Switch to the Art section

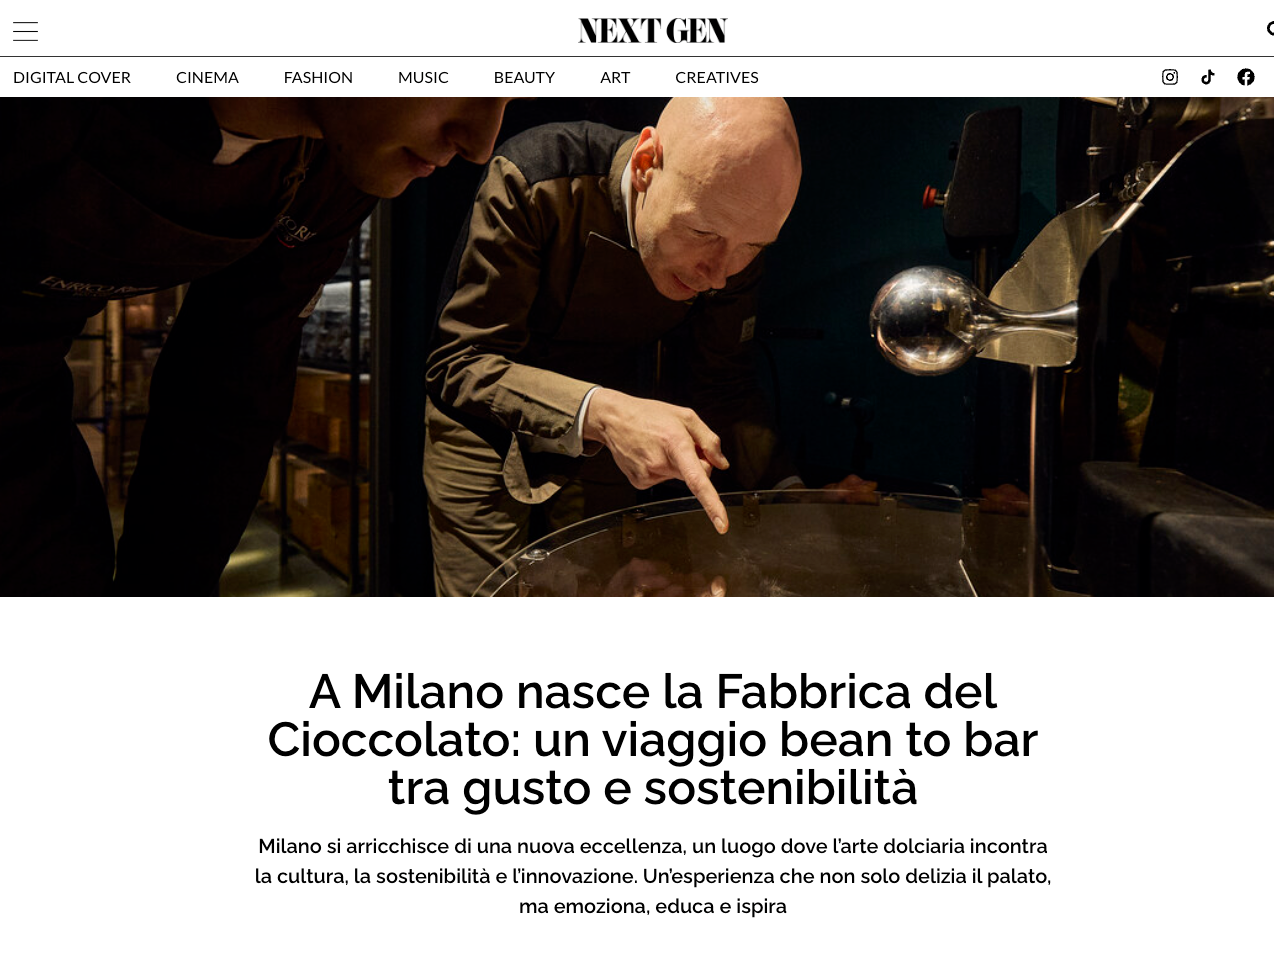tap(615, 77)
